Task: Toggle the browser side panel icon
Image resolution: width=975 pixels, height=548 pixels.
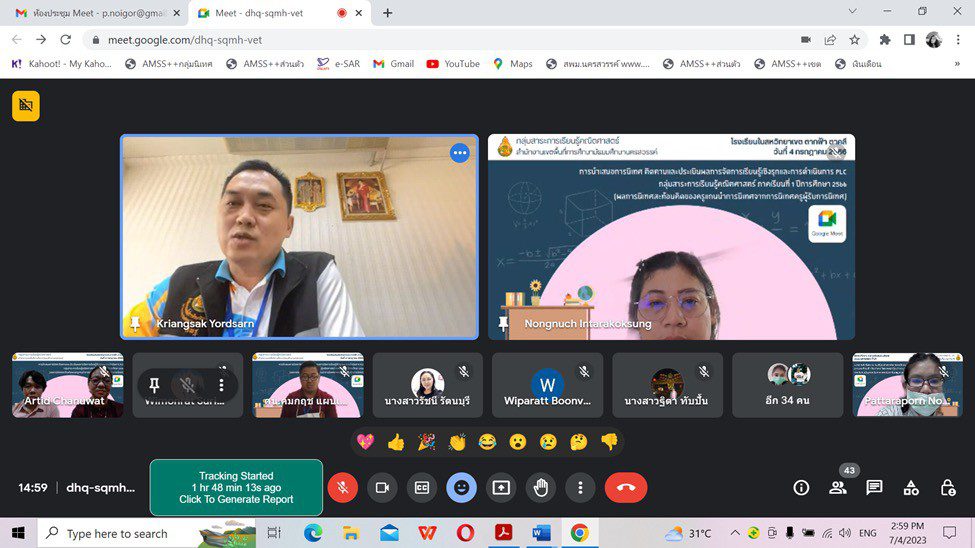Action: [x=909, y=40]
